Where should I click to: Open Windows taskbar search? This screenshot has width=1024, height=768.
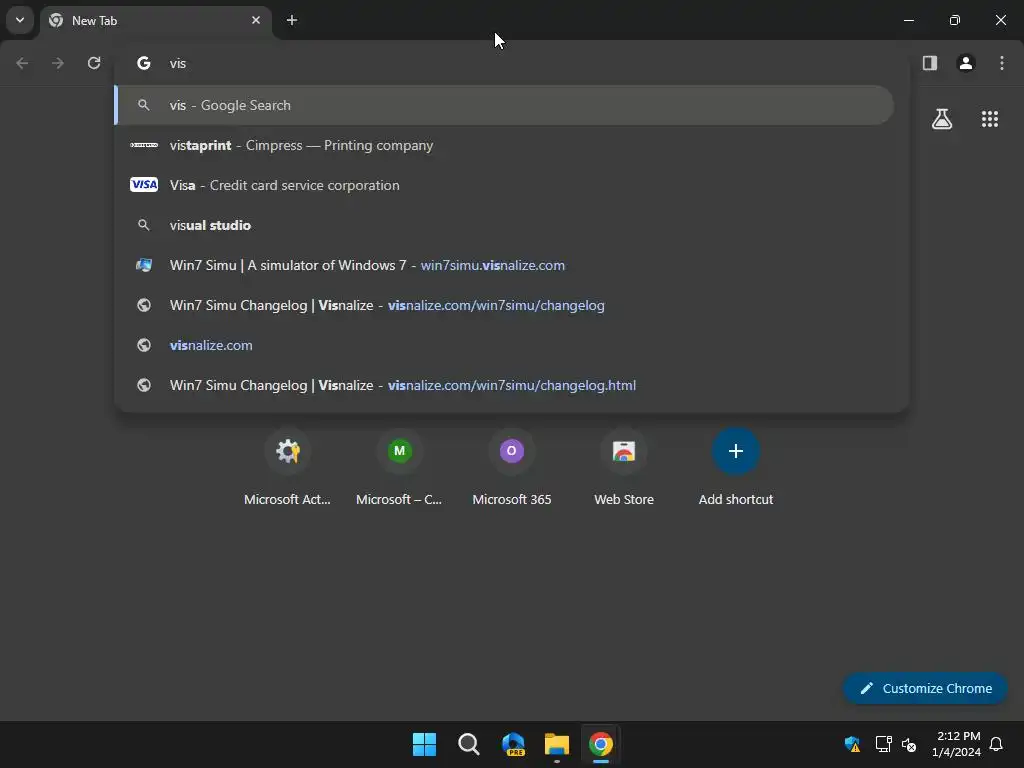click(468, 744)
